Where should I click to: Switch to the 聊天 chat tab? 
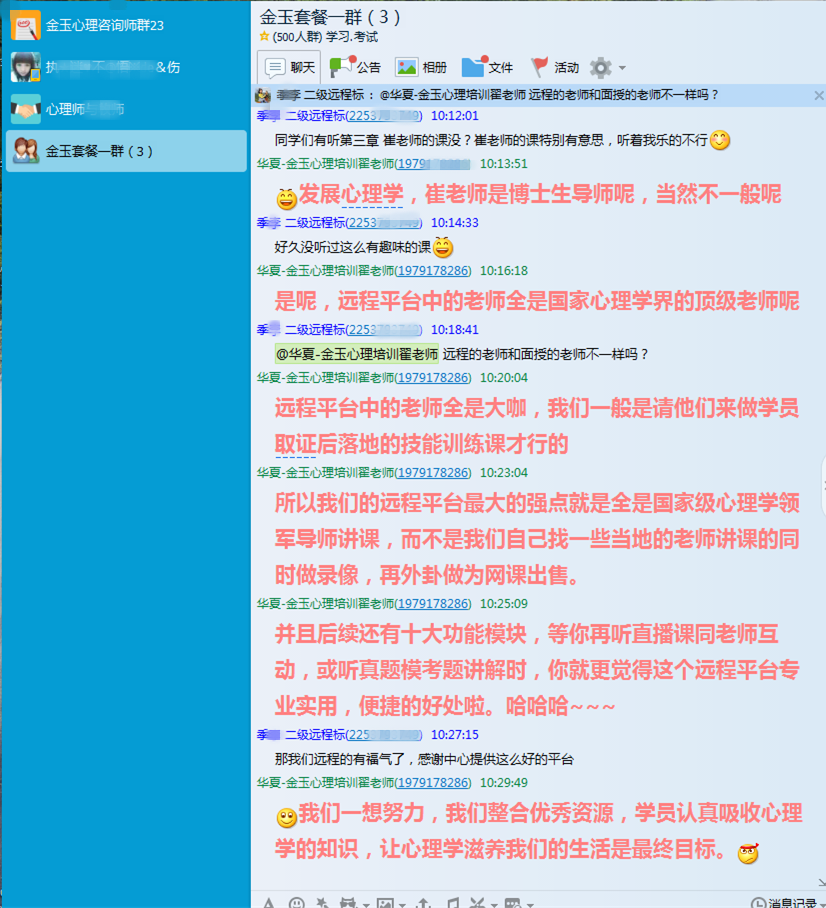click(x=289, y=68)
